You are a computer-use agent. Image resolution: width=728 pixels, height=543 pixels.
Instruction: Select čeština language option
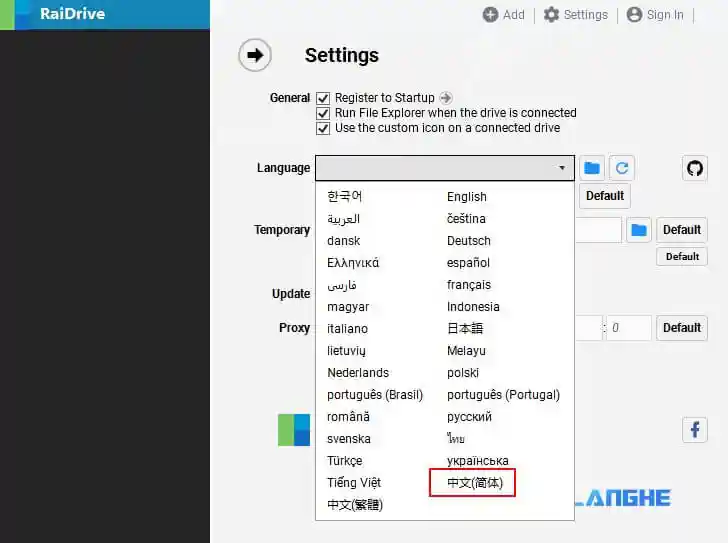click(466, 219)
